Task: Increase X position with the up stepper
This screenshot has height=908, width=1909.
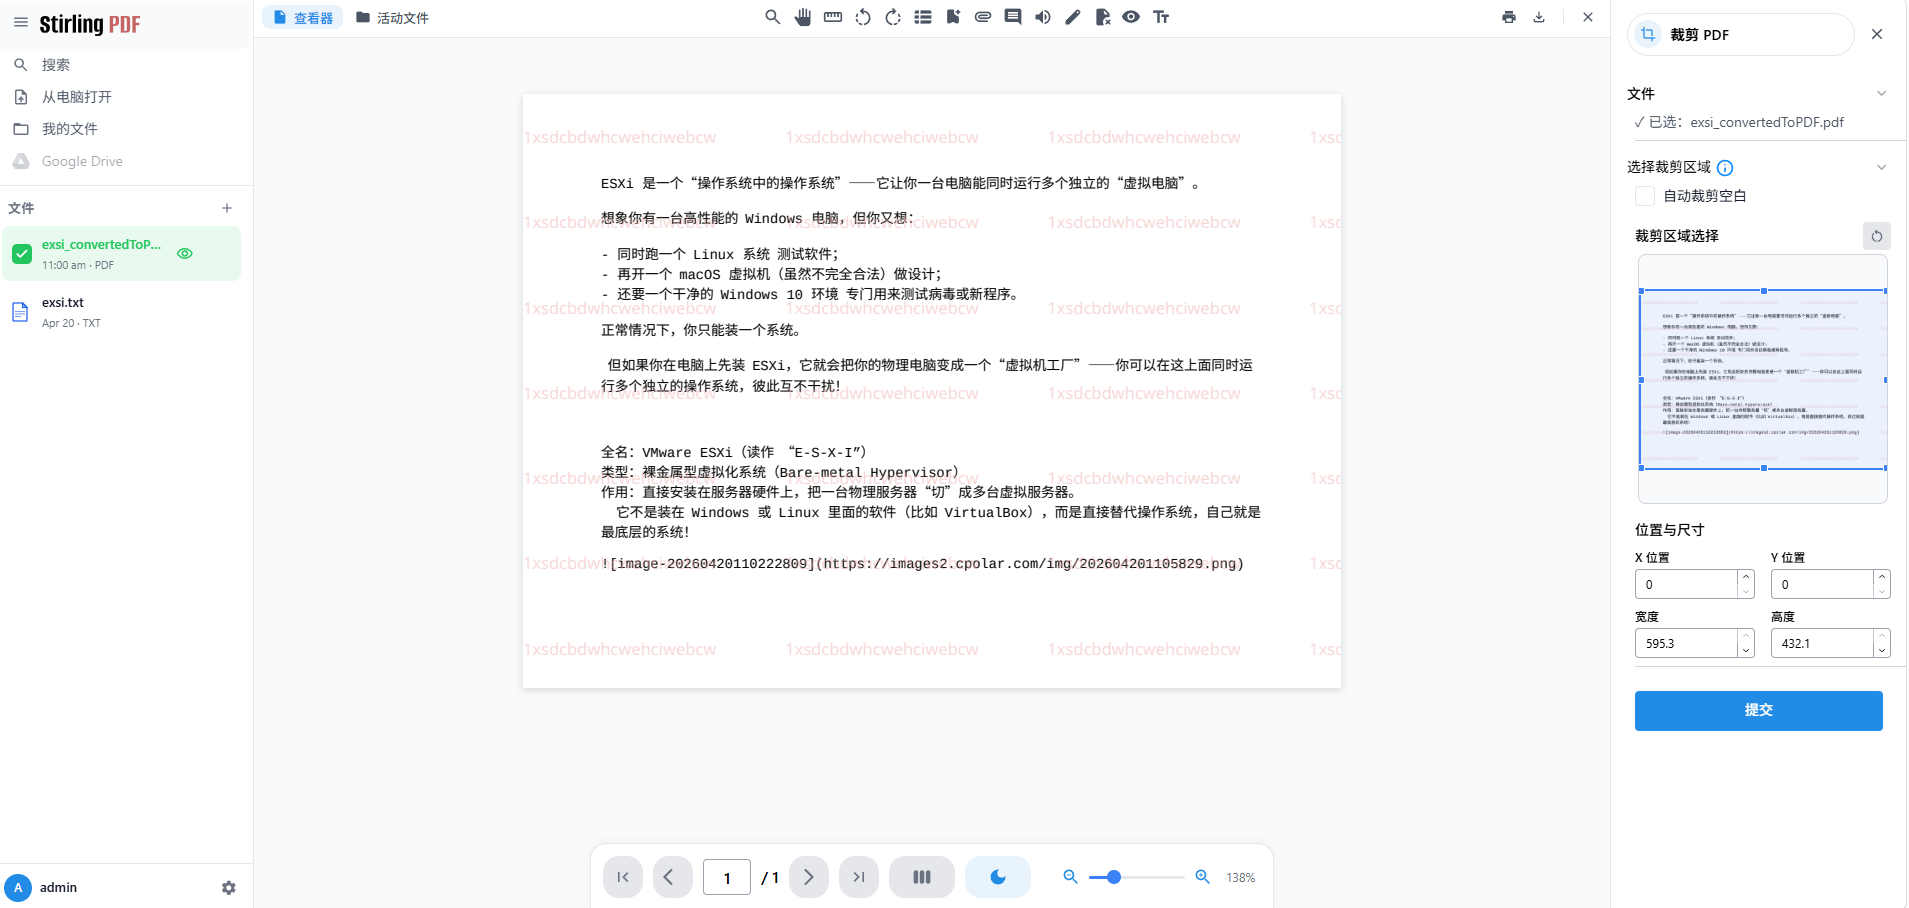Action: coord(1746,577)
